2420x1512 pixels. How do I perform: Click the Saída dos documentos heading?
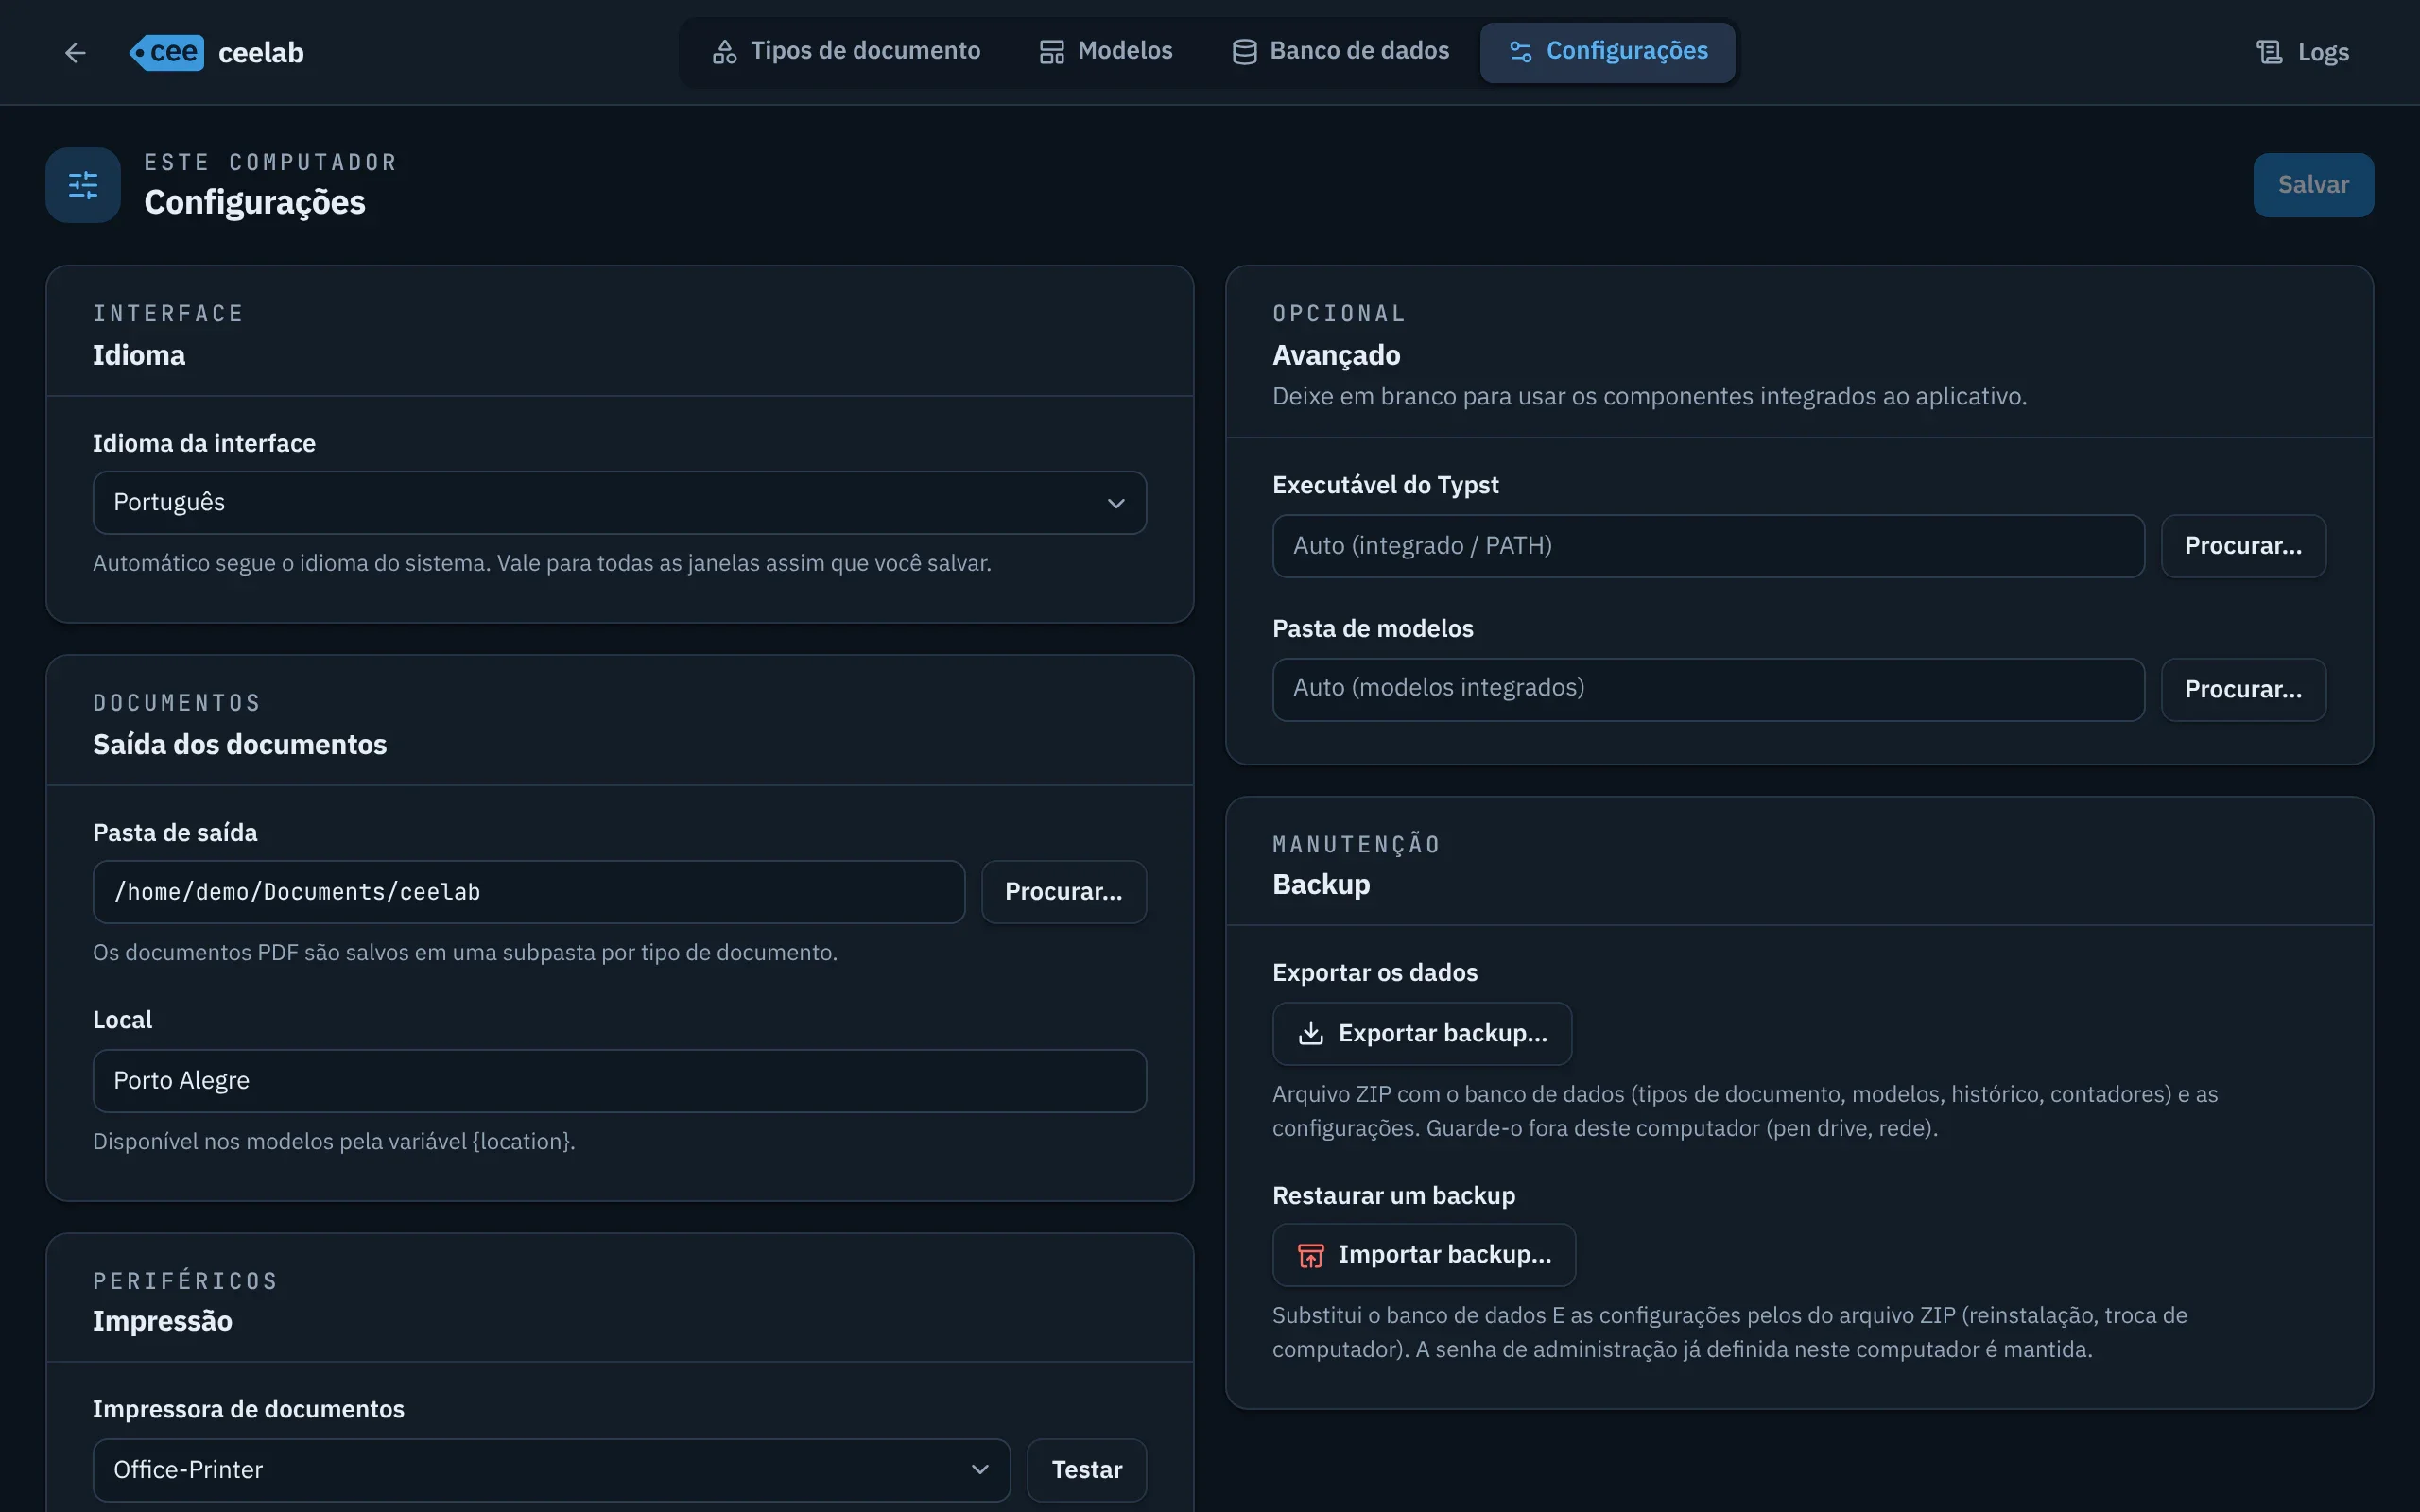click(x=240, y=744)
